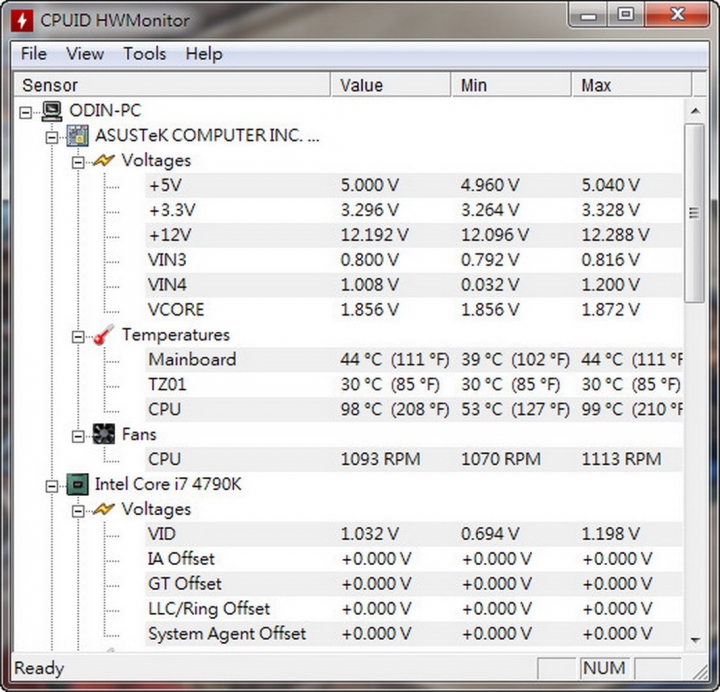Click the ODIN-PC computer icon
The image size is (720, 692).
coord(52,111)
